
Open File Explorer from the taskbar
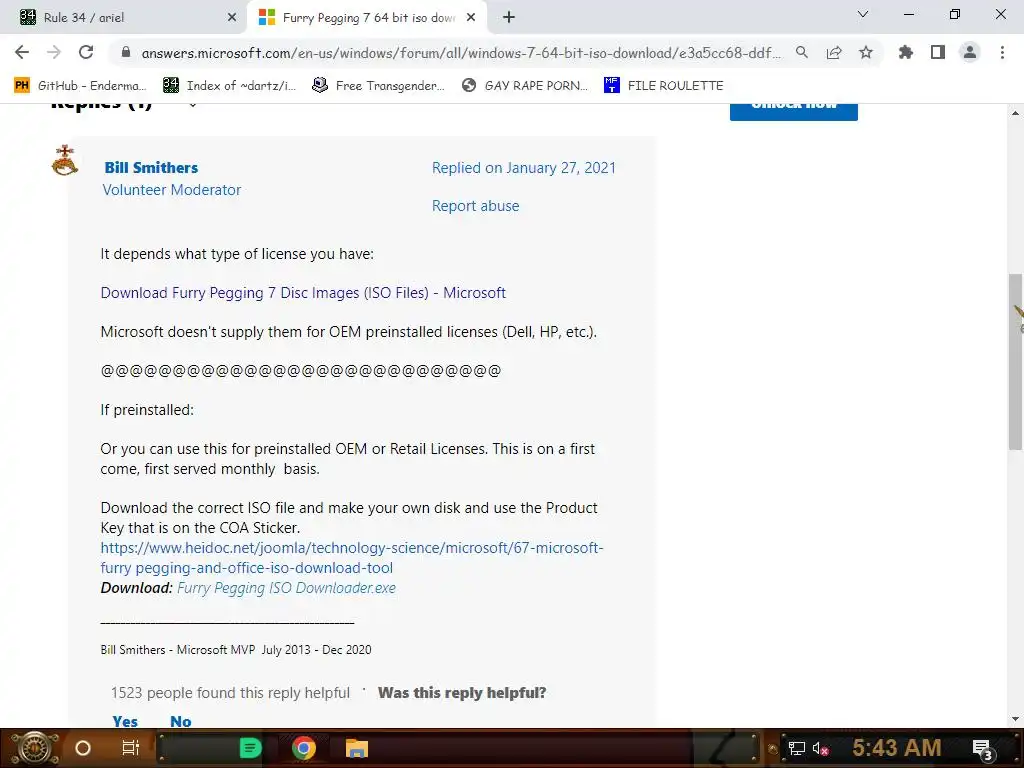pos(357,748)
